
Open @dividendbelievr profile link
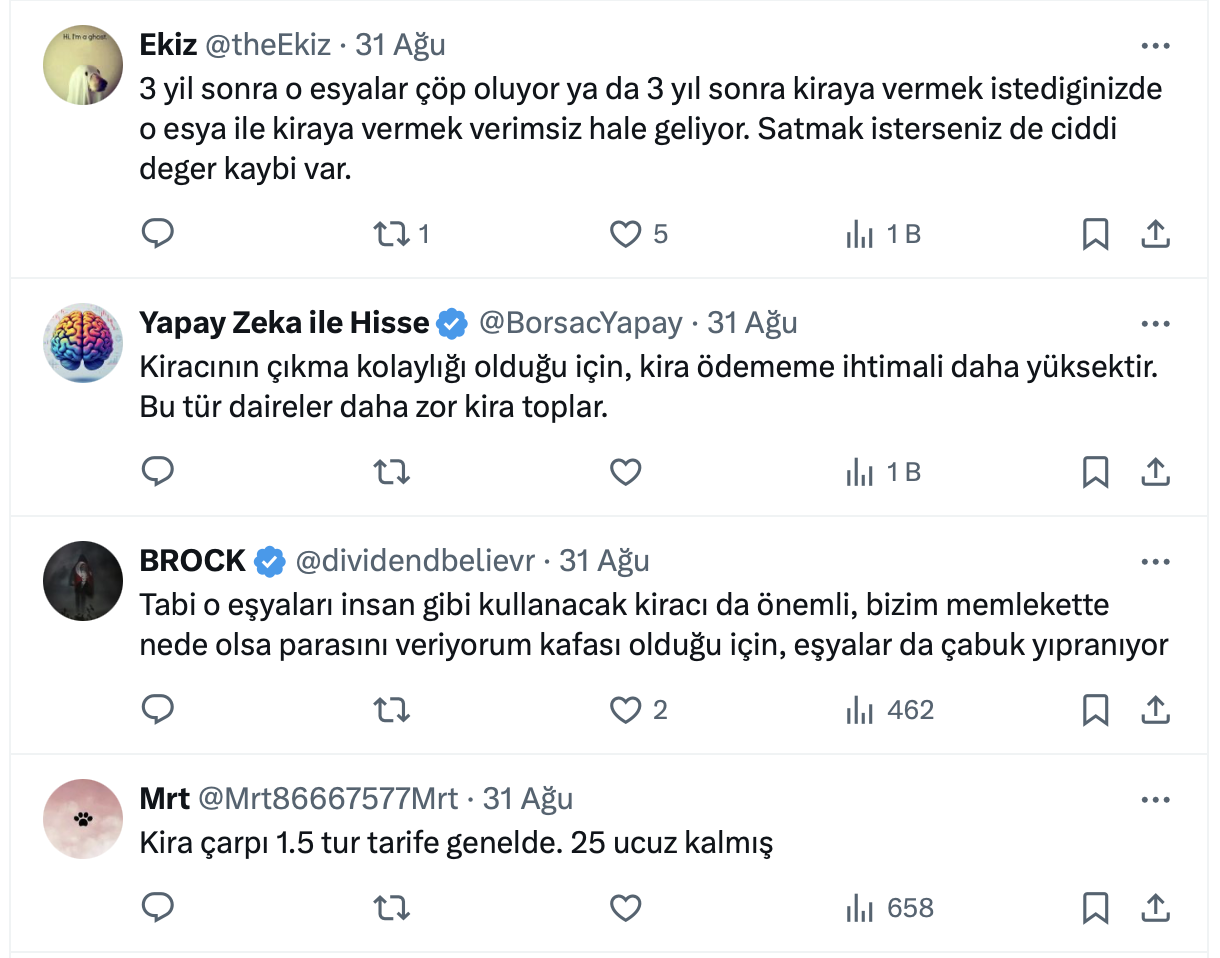click(415, 562)
